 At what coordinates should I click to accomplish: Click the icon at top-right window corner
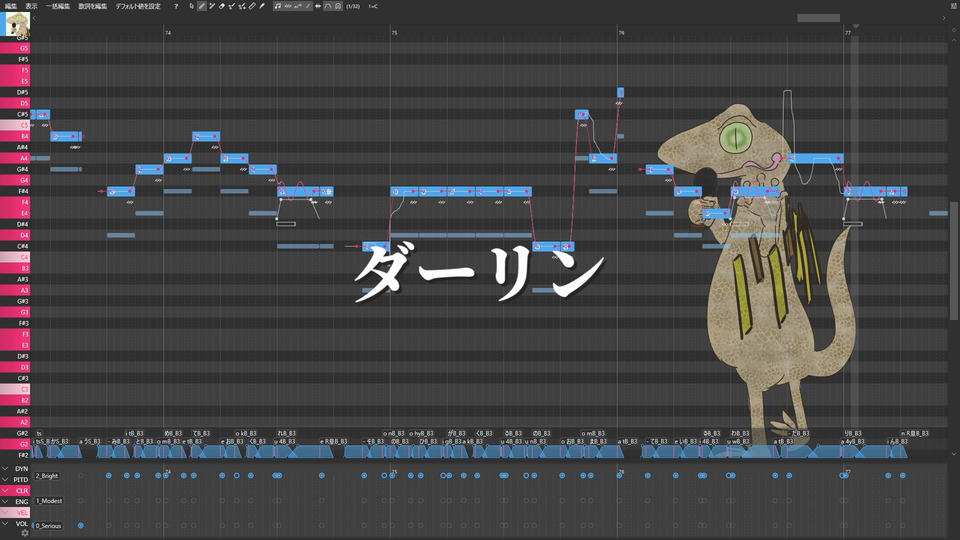pos(953,6)
